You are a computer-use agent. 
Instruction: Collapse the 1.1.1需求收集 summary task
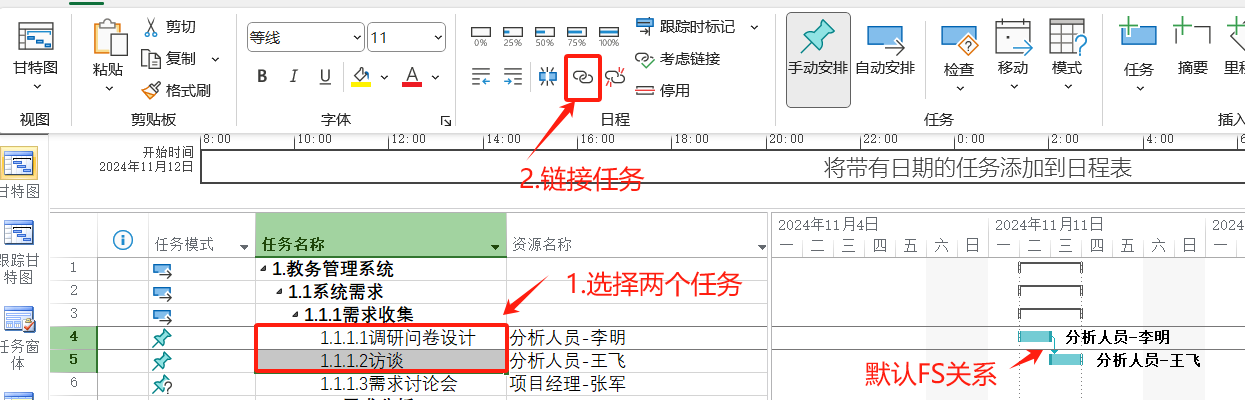(x=296, y=314)
